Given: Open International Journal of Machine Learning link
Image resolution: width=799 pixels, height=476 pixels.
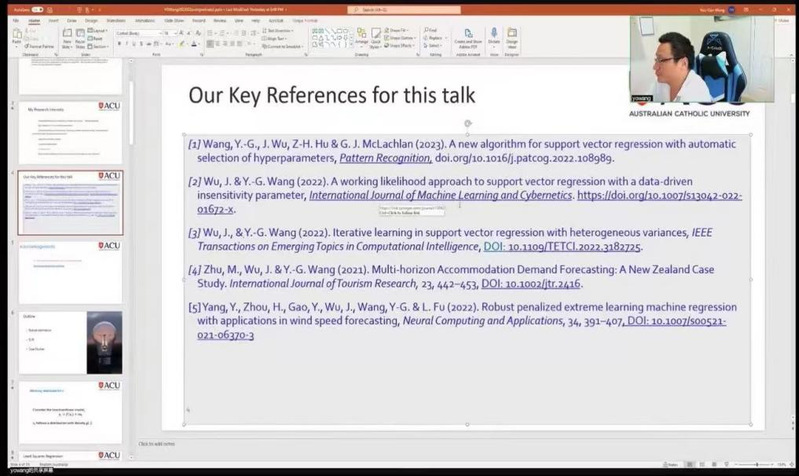Looking at the screenshot, I should [x=441, y=195].
